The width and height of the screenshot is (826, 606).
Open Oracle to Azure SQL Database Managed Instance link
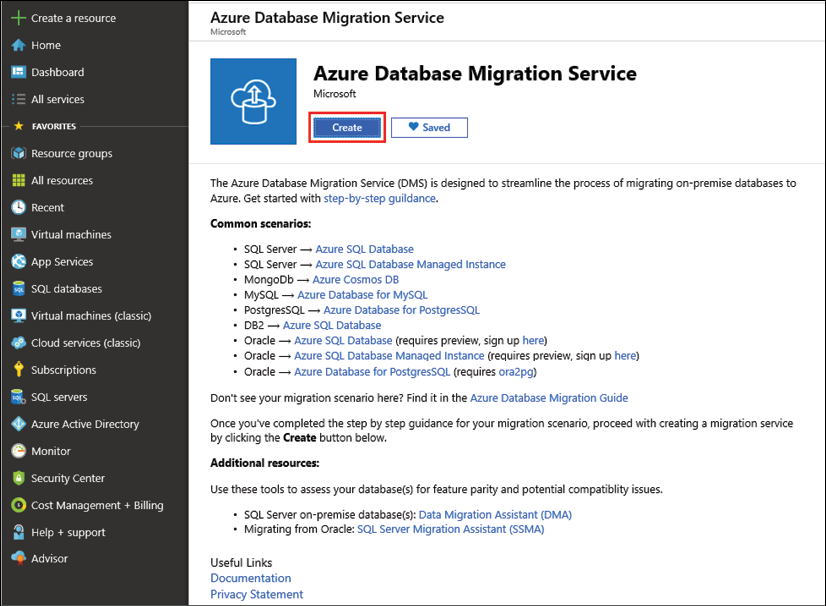click(389, 356)
